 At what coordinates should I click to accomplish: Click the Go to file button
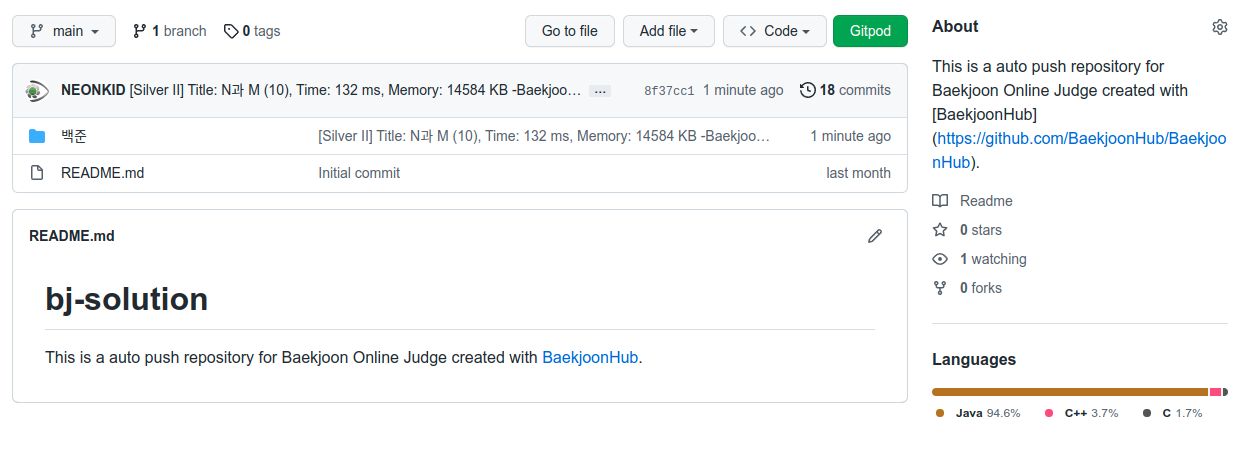(x=570, y=31)
